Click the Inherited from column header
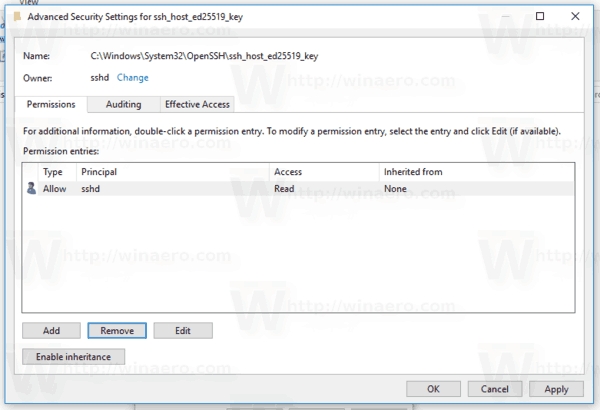This screenshot has width=600, height=410. tap(413, 172)
